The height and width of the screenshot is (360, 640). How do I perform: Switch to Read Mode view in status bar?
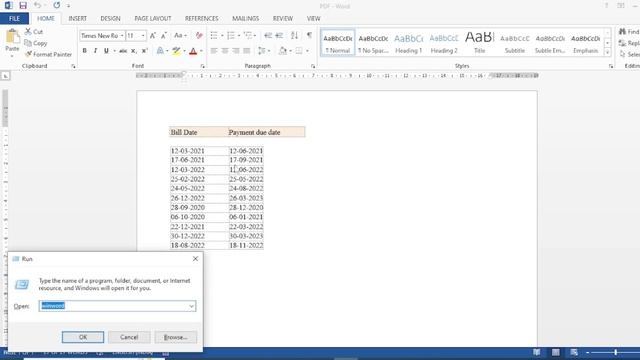click(537, 352)
